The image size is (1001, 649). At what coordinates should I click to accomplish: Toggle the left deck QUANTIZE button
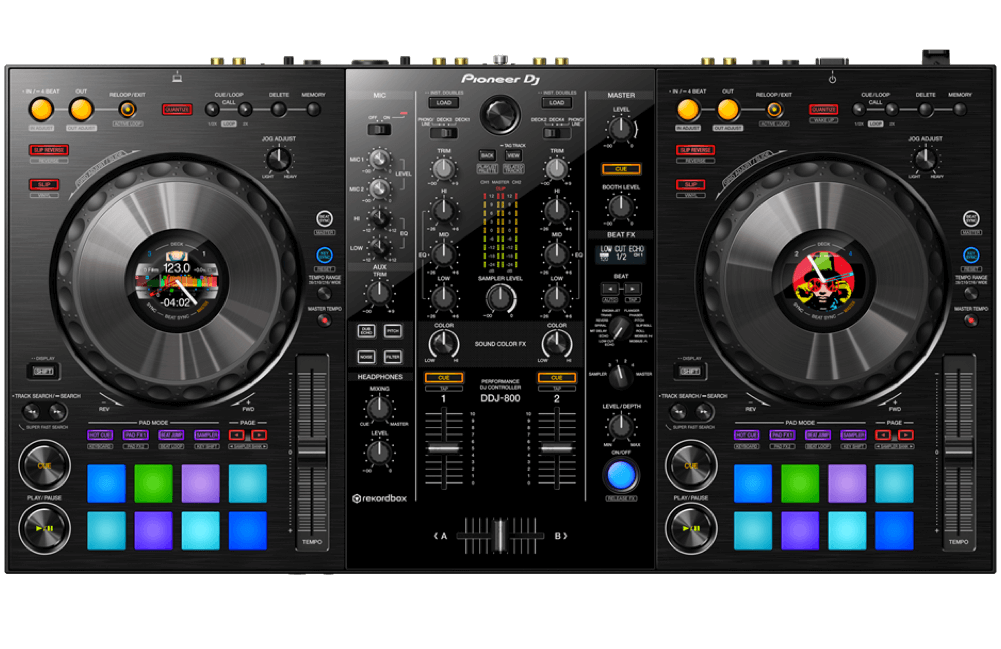tap(177, 109)
